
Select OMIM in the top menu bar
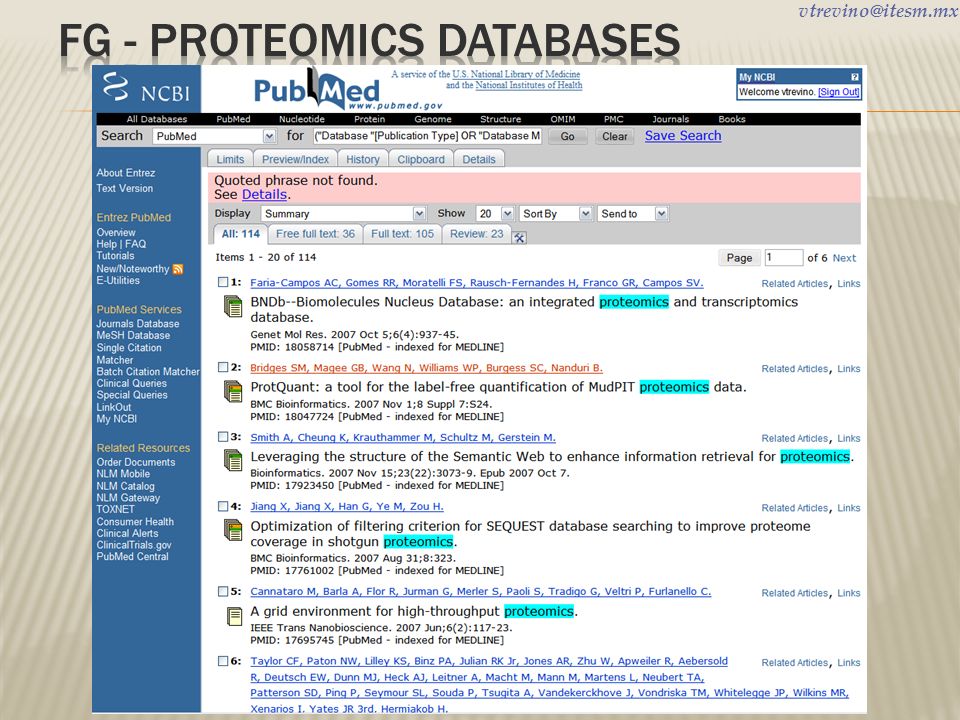(x=563, y=119)
